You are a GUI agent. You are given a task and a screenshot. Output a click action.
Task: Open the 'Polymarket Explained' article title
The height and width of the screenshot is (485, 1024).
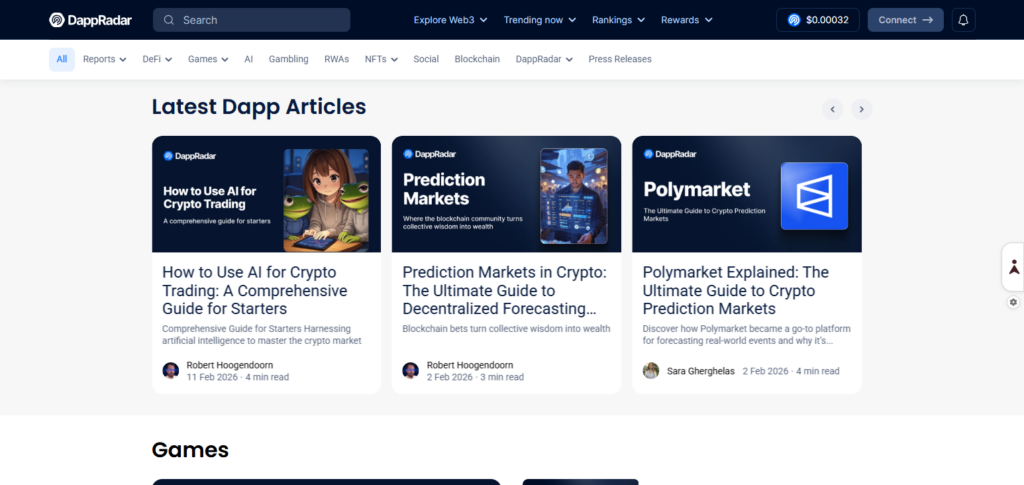(735, 290)
